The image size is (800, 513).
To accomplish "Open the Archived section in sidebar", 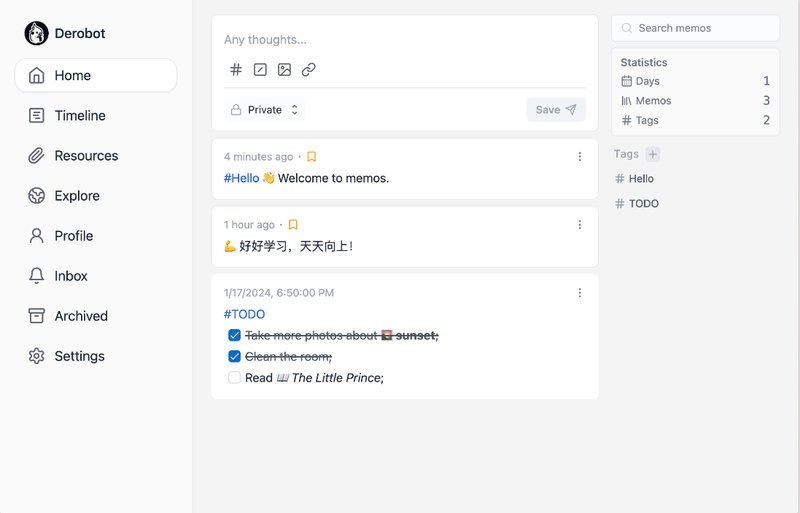I will click(81, 316).
